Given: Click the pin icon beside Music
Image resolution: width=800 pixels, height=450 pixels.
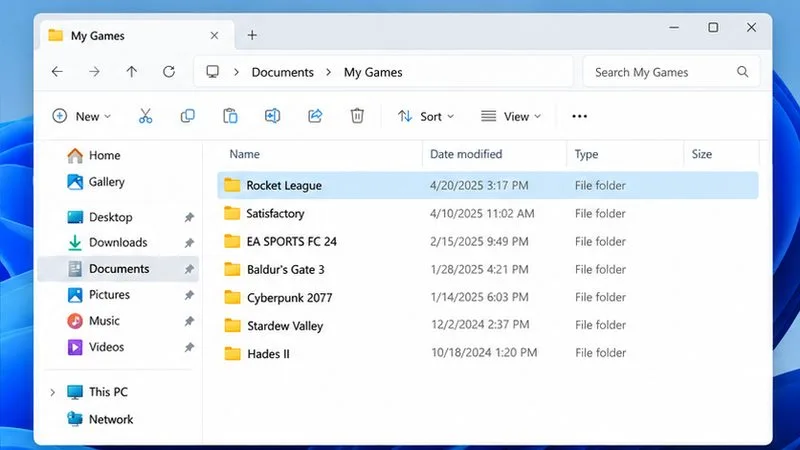Looking at the screenshot, I should pyautogui.click(x=189, y=321).
